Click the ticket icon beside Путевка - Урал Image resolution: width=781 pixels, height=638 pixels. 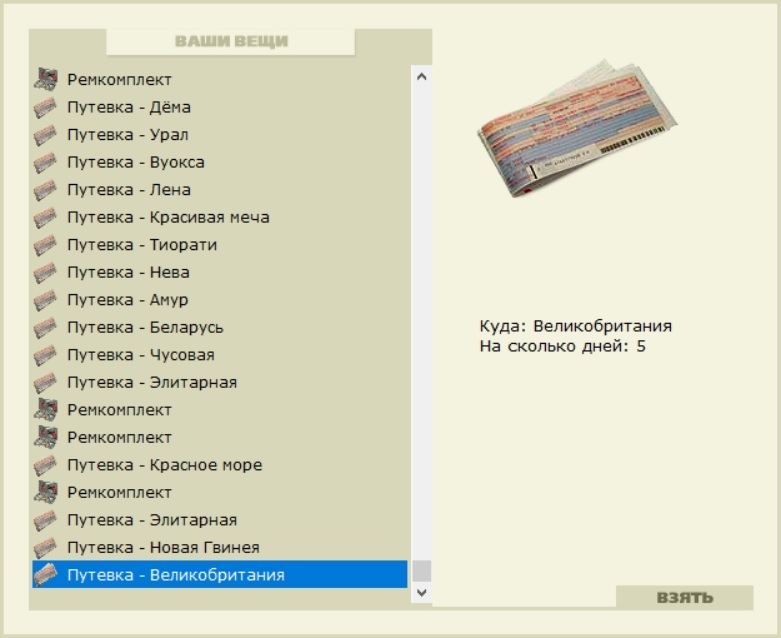click(x=45, y=135)
